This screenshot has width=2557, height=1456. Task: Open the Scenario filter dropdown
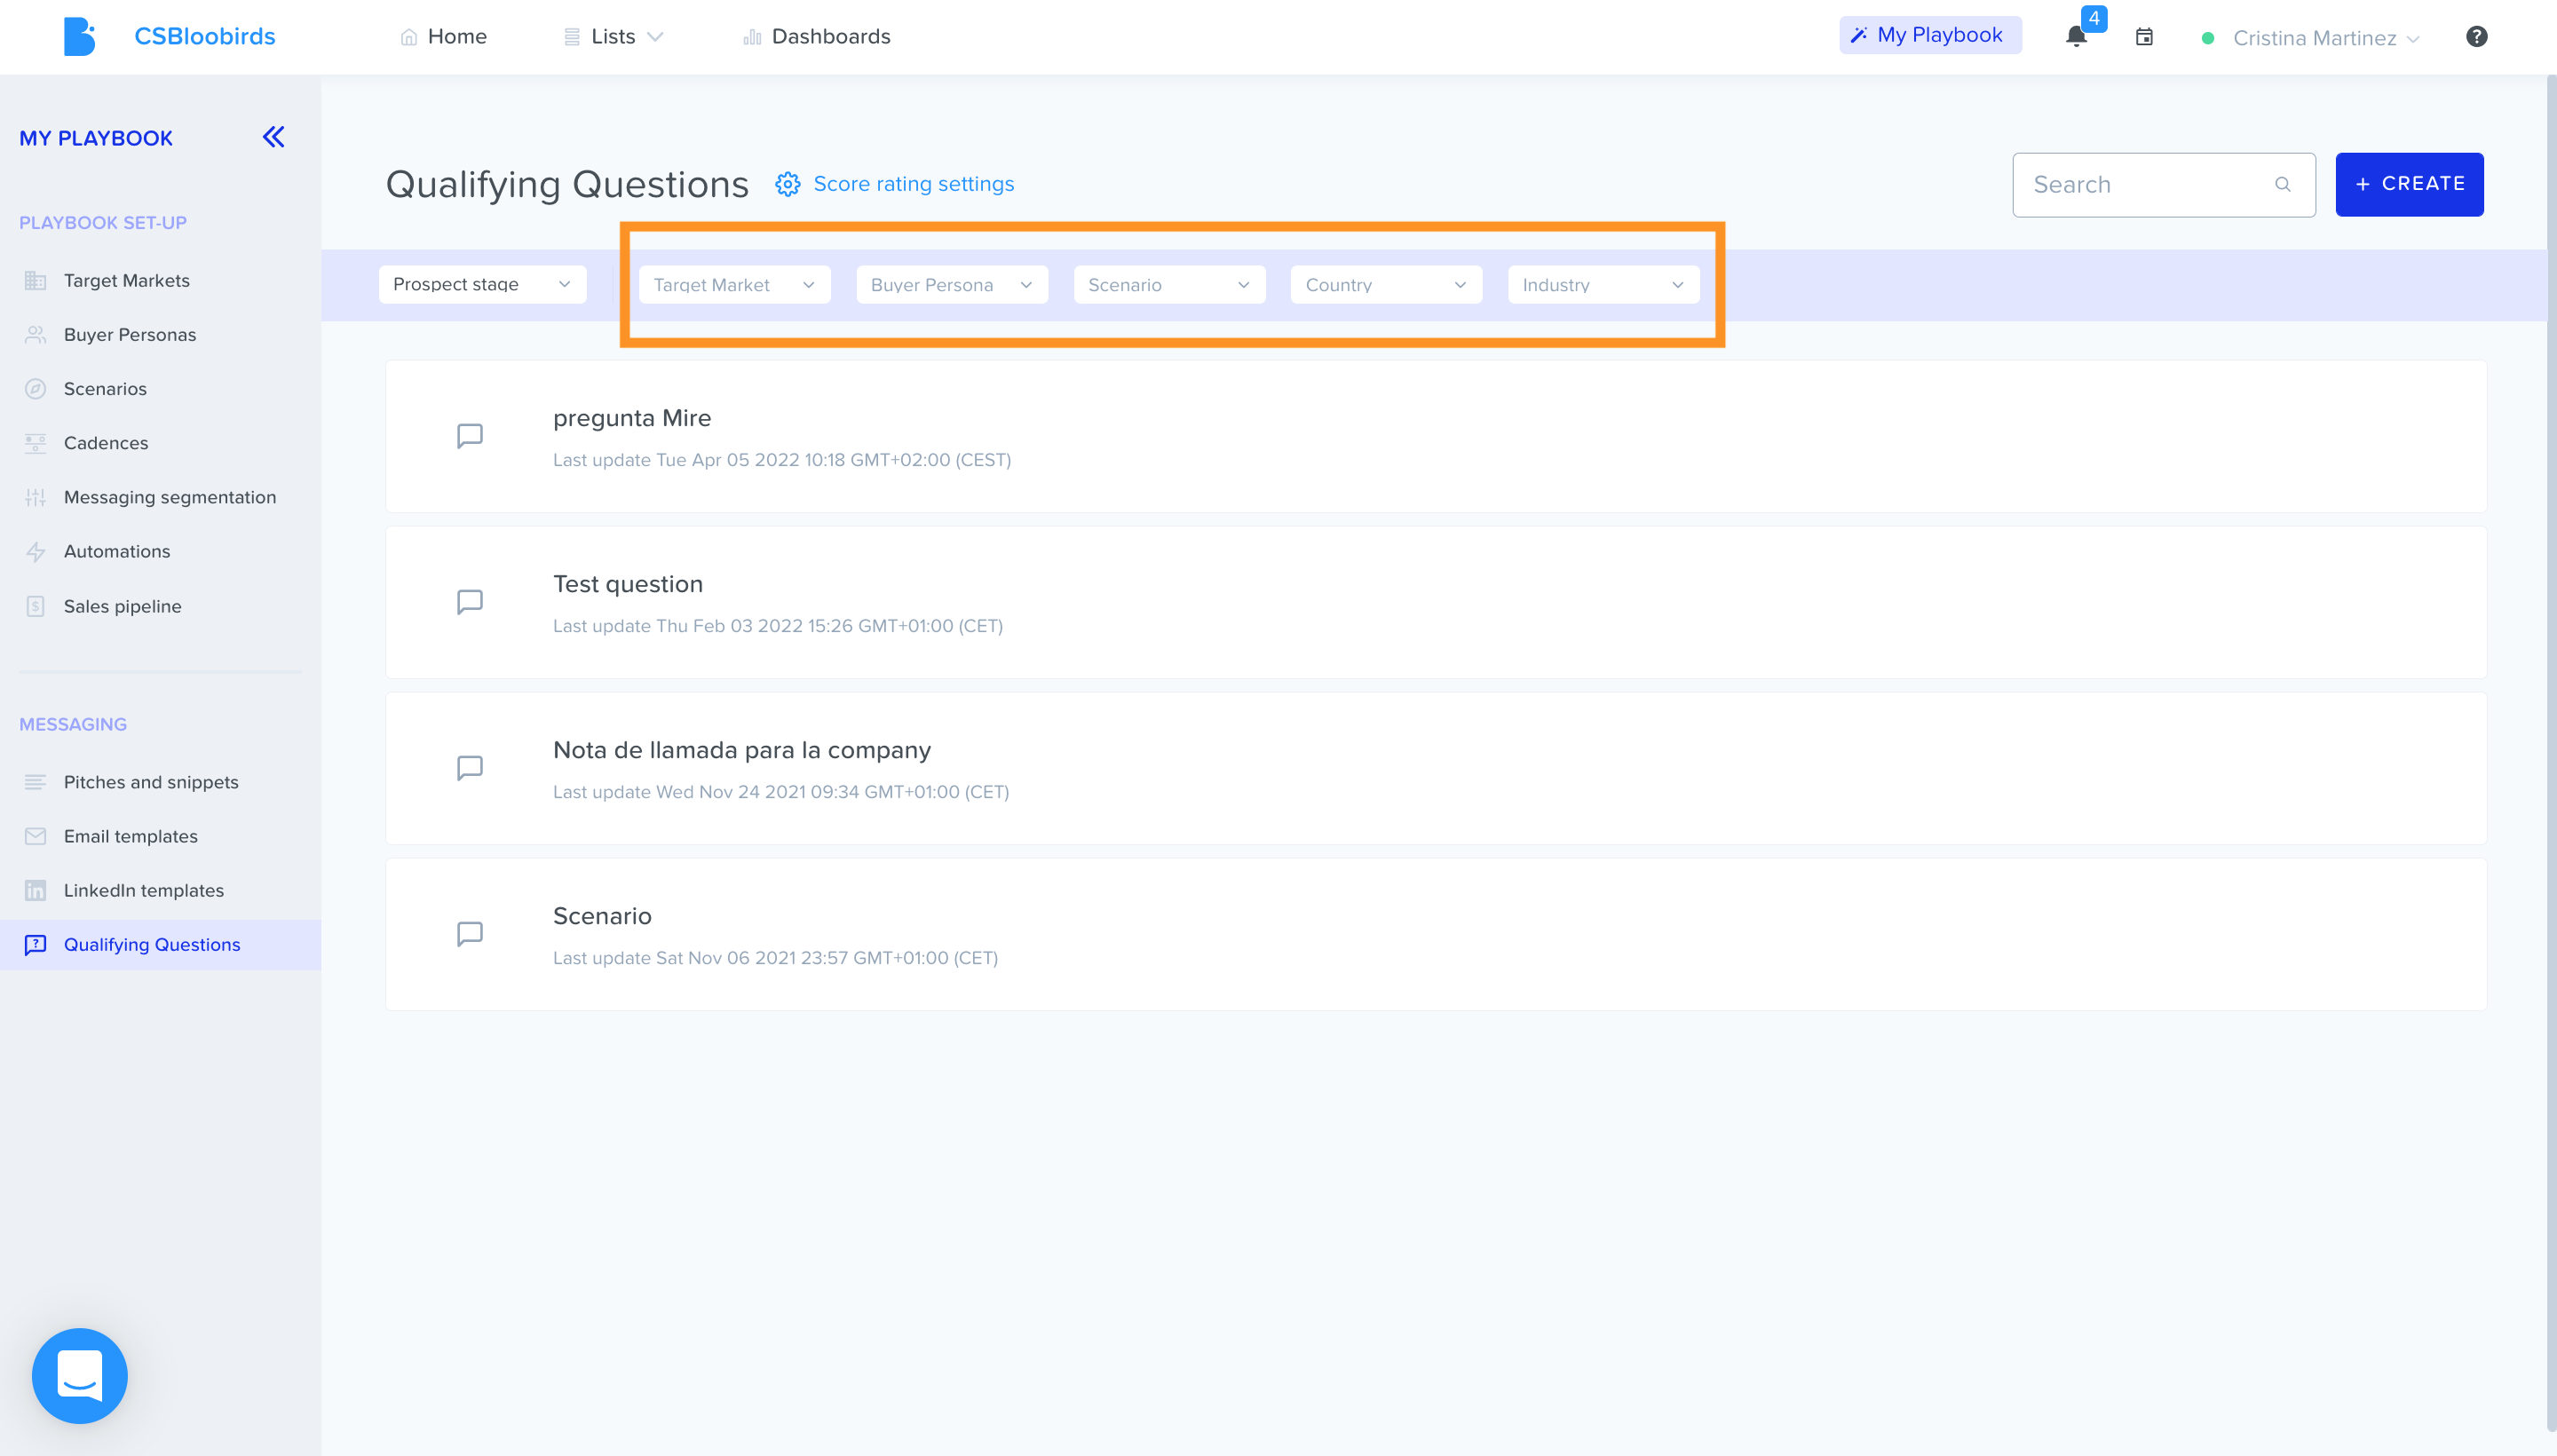click(1169, 285)
